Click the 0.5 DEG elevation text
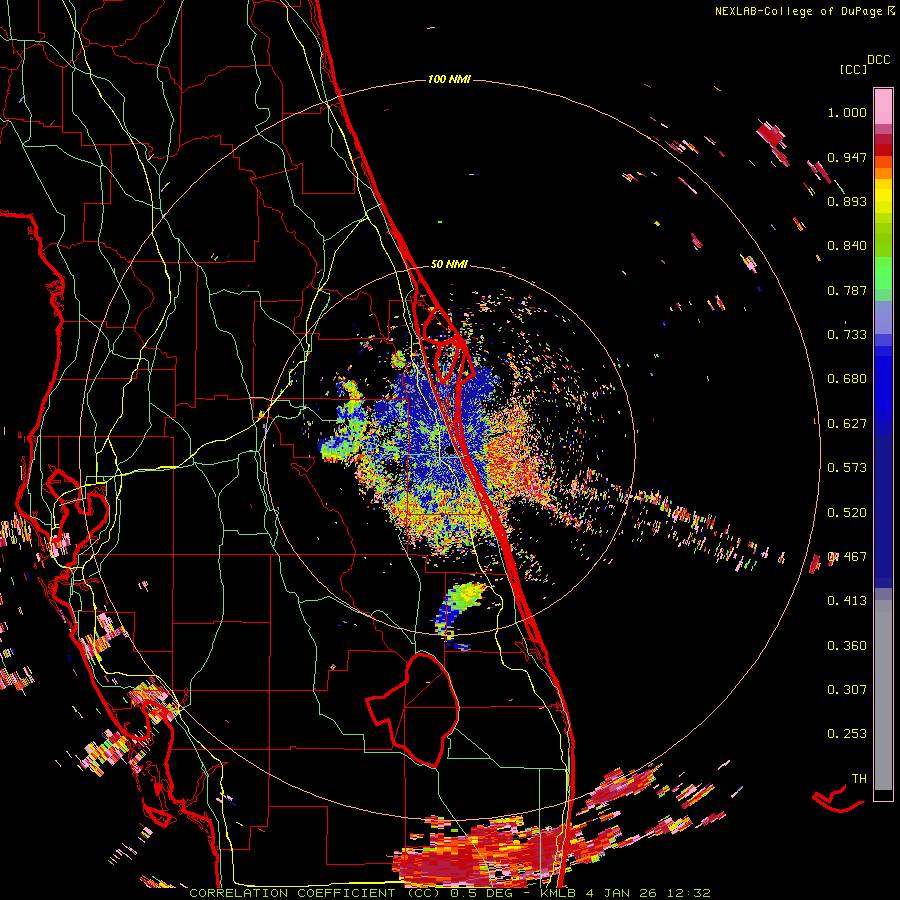This screenshot has width=900, height=900. [x=481, y=893]
